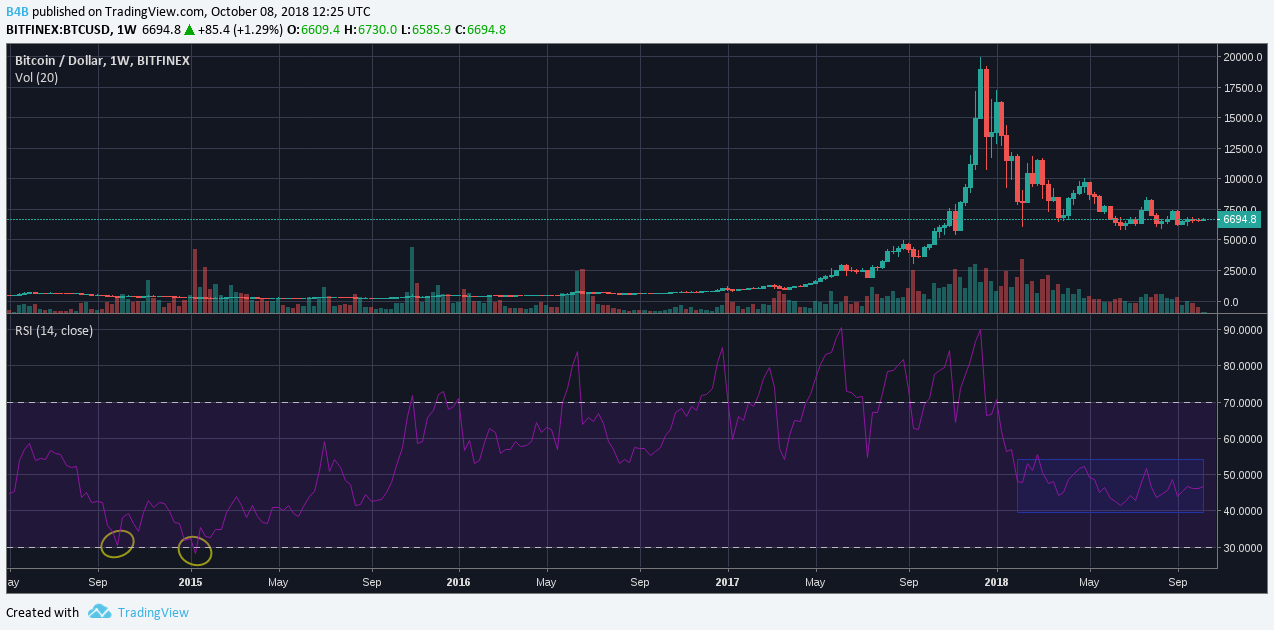Click the RSI (14, close) indicator label
The image size is (1274, 630).
(54, 330)
